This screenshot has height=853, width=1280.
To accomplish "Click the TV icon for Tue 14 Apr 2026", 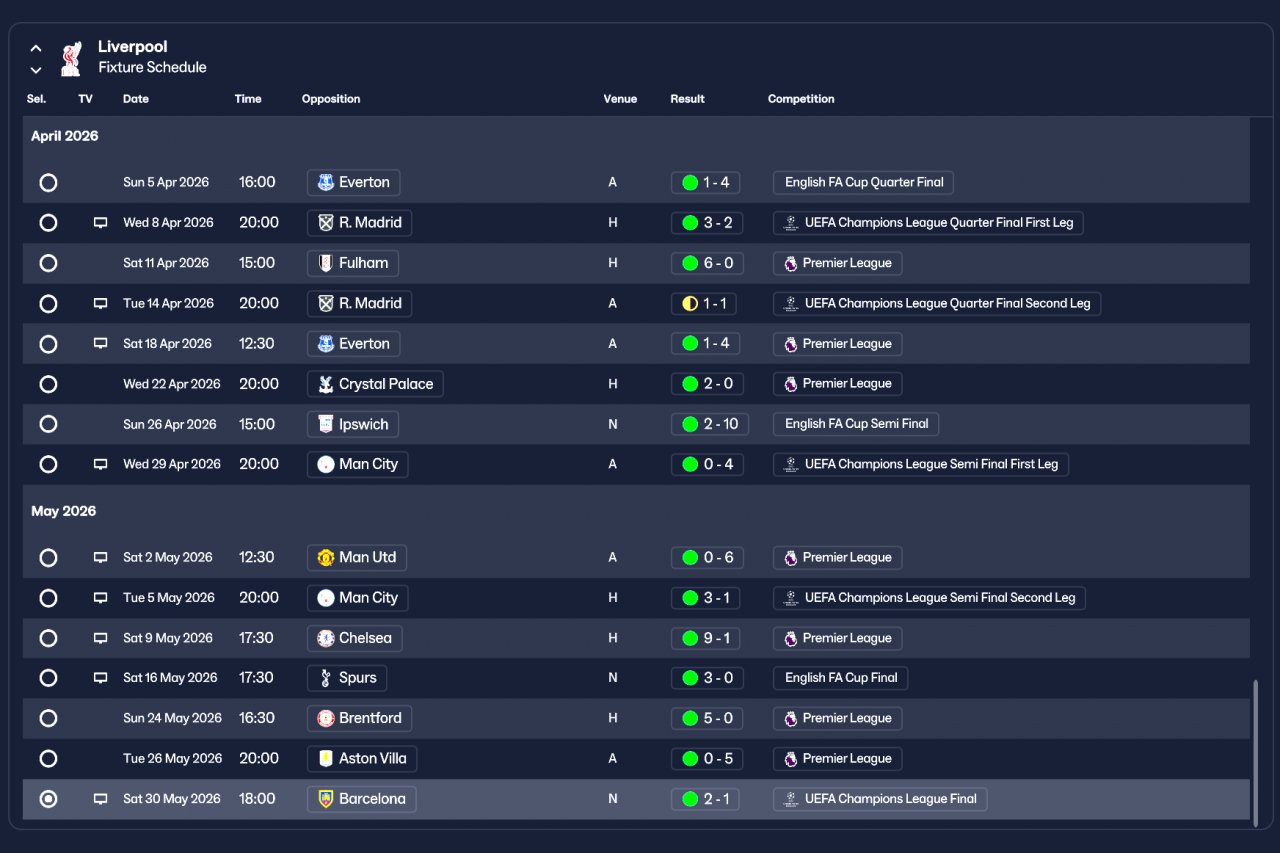I will [100, 303].
